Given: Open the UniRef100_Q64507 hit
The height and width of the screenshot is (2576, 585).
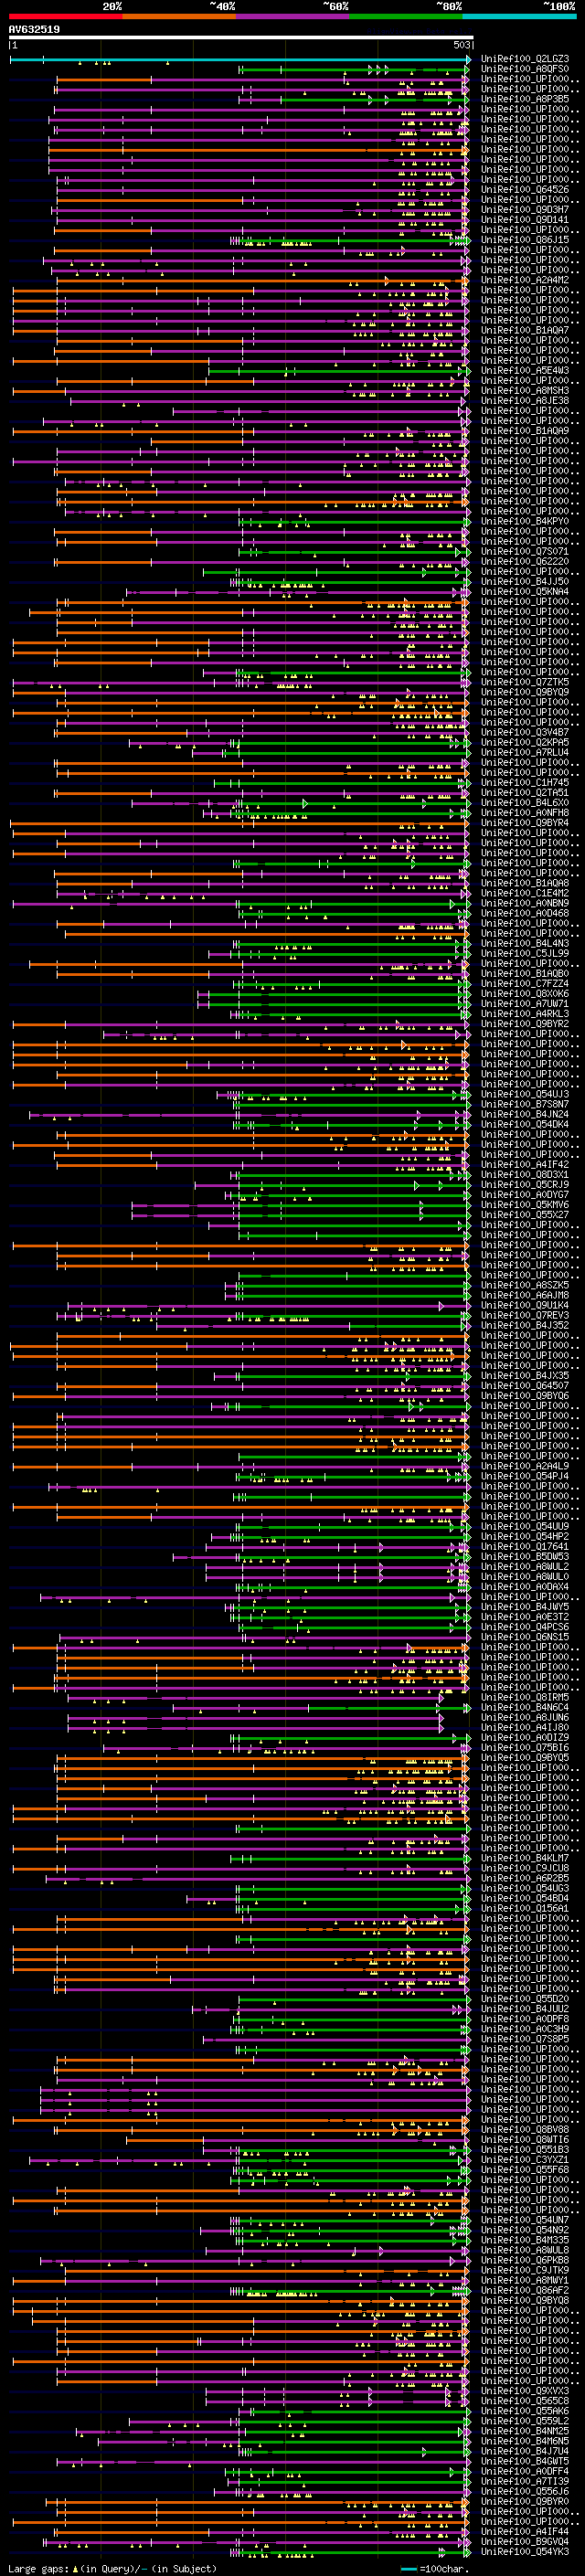Looking at the screenshot, I should point(524,1386).
